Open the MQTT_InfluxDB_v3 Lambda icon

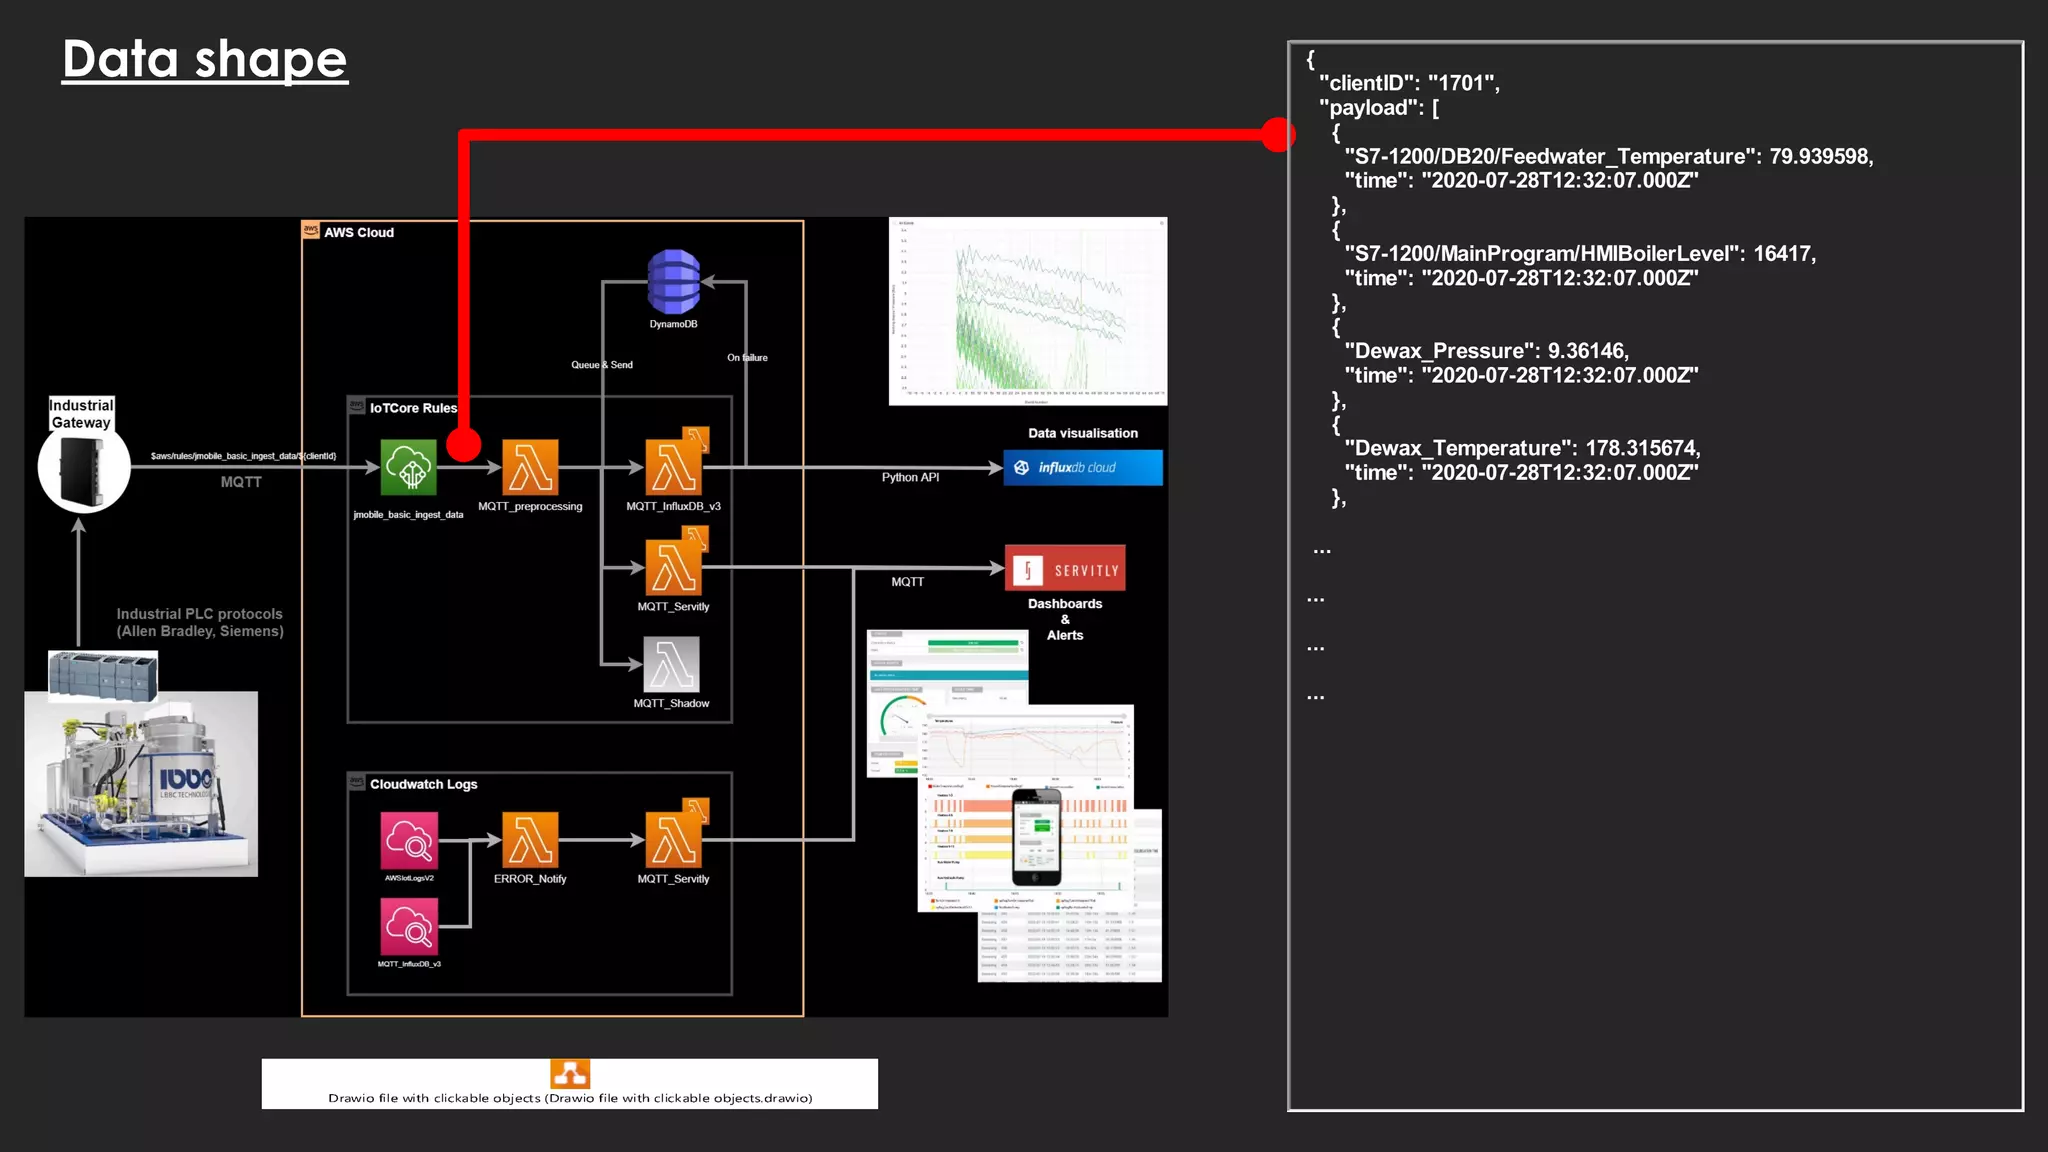[x=674, y=466]
